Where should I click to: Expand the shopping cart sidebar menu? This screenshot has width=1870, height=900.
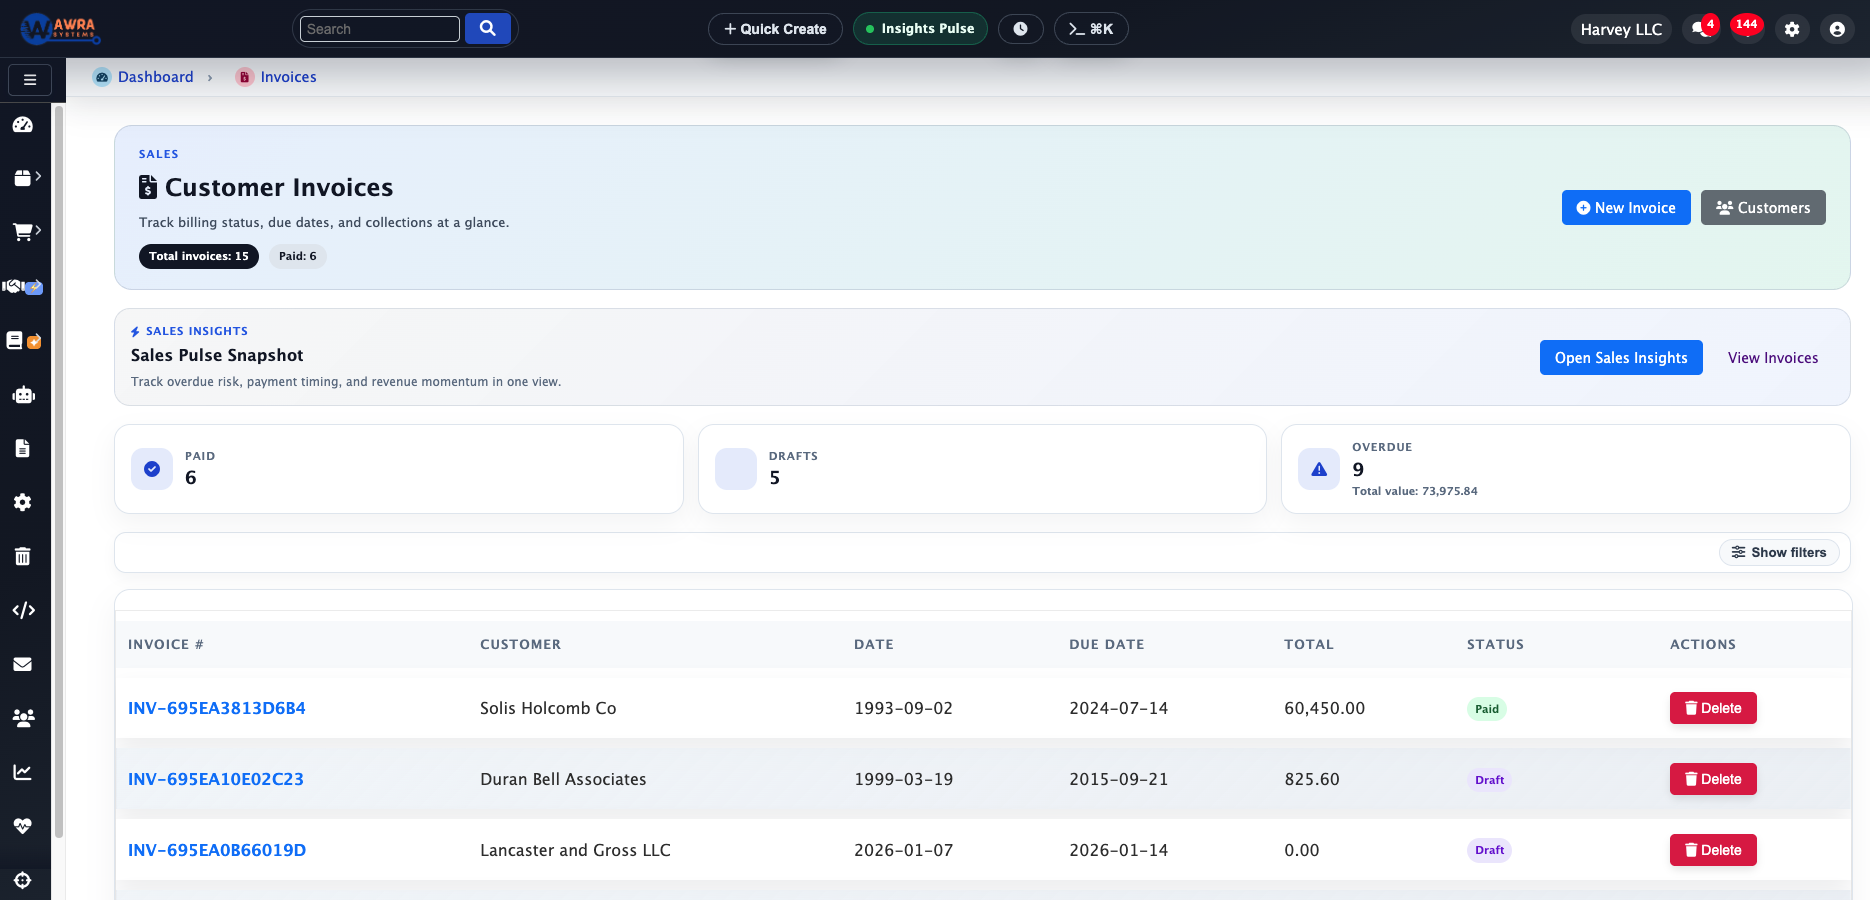click(26, 232)
